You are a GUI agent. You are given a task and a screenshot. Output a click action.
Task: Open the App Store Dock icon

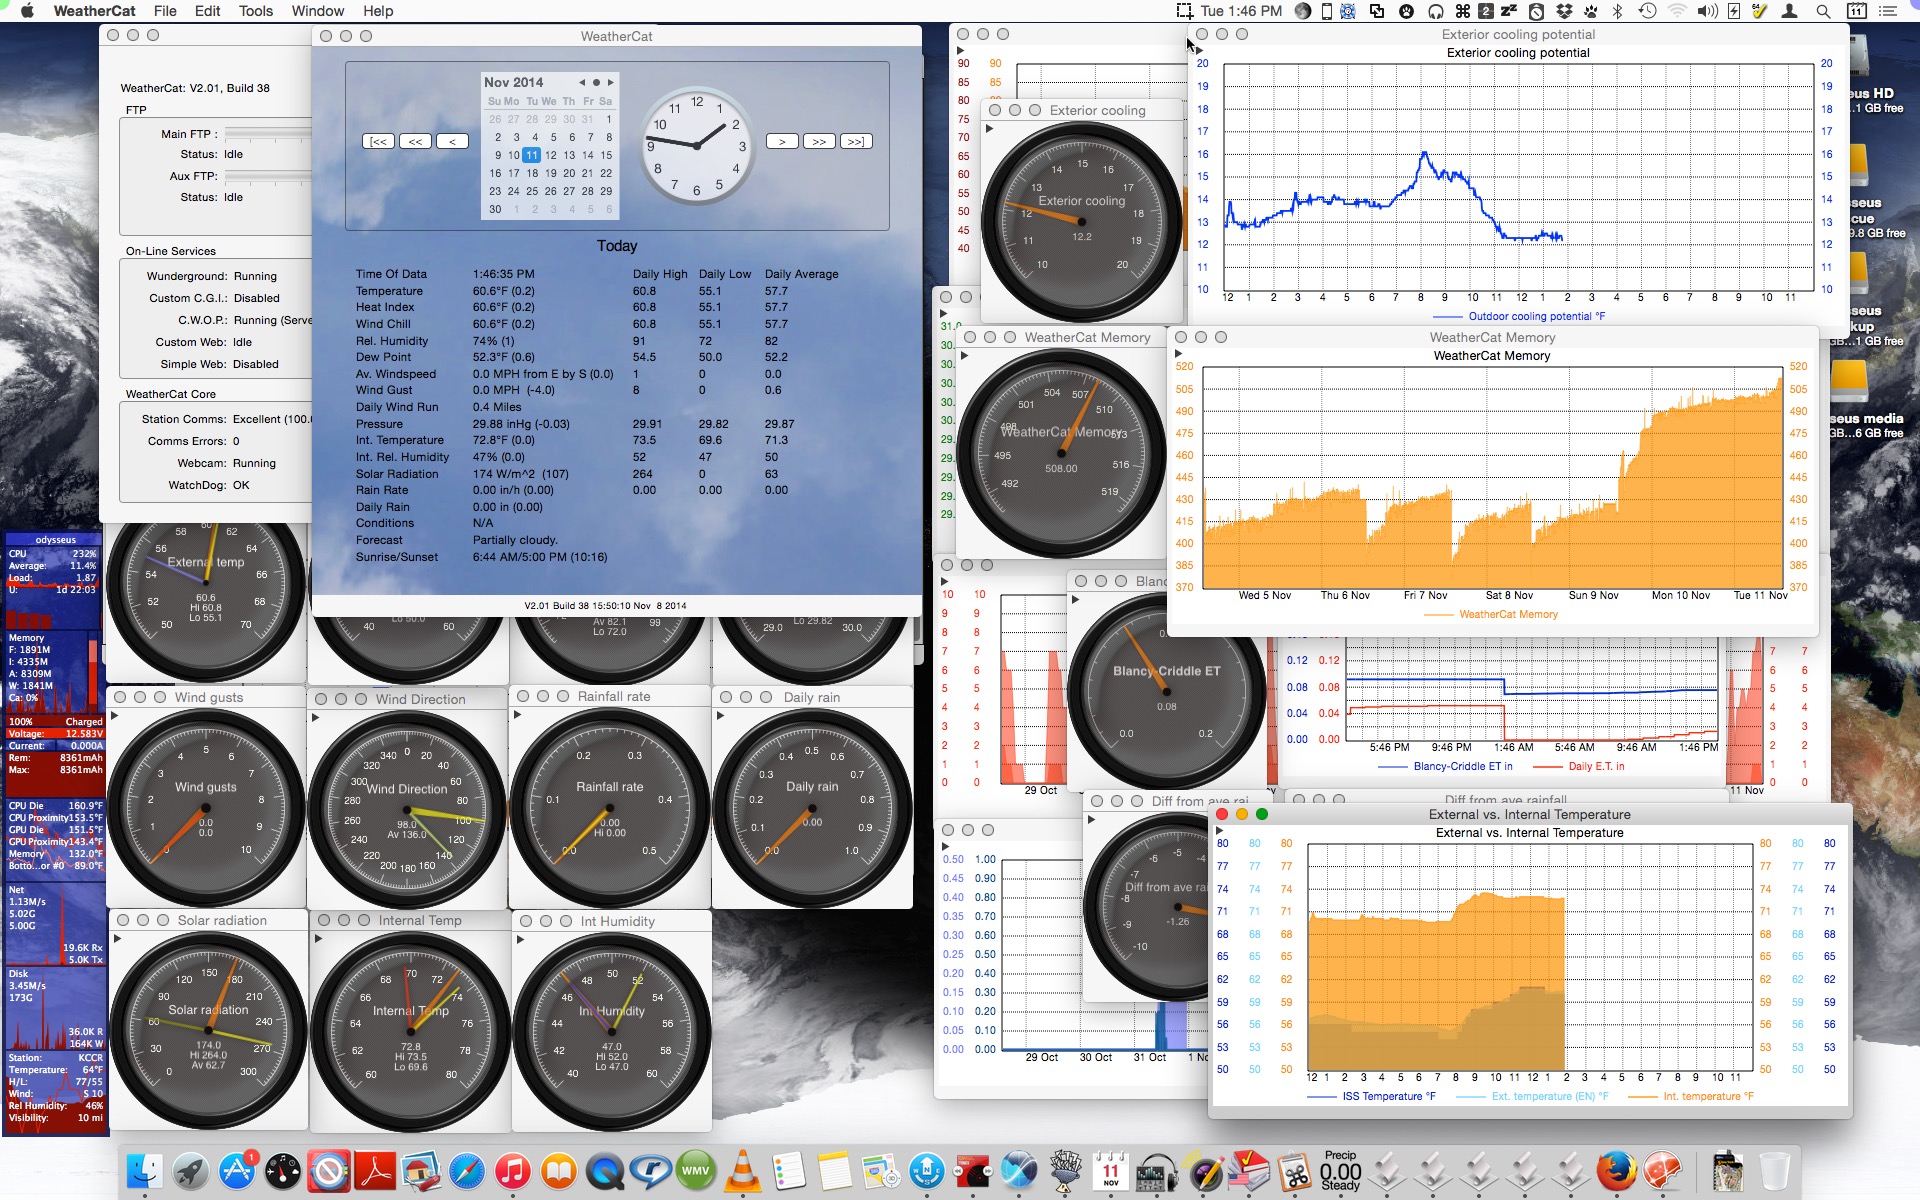click(237, 1171)
